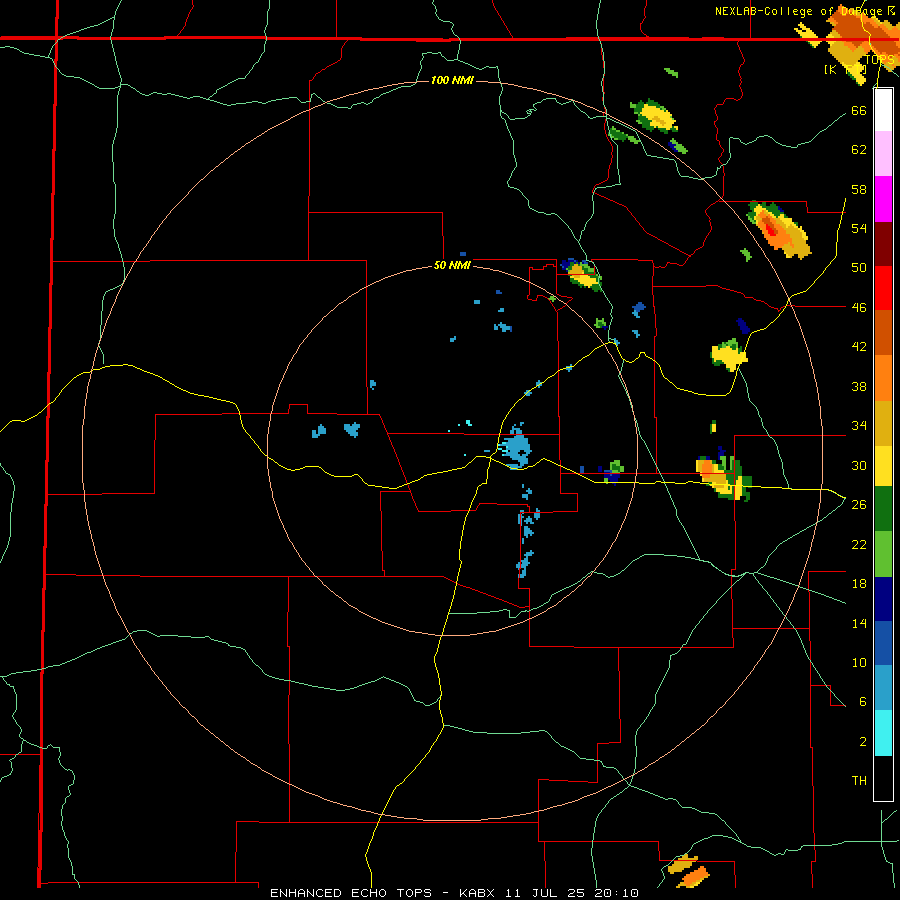The image size is (900, 900).
Task: Click the red-cored storm cell in the northeast
Action: 779,230
